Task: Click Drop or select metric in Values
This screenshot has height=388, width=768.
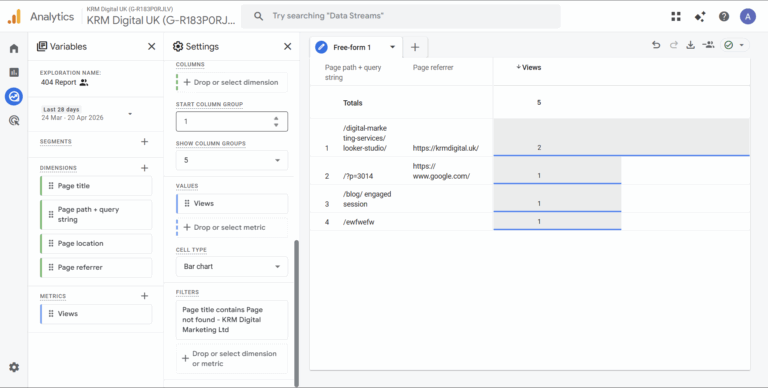Action: 232,227
